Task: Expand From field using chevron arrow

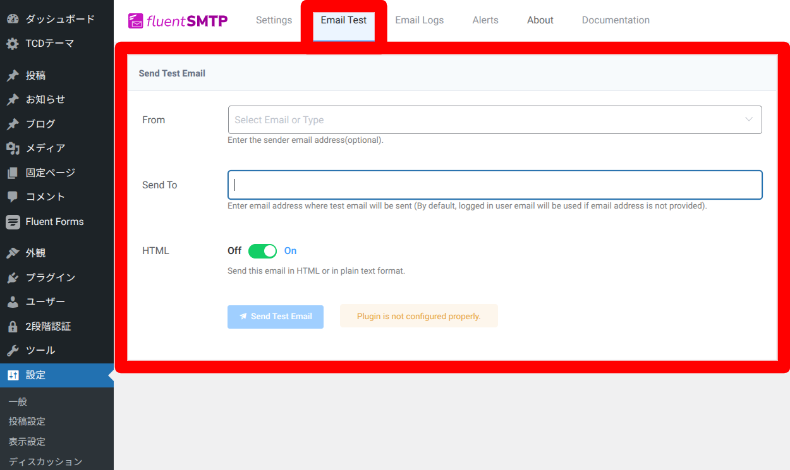Action: (749, 120)
